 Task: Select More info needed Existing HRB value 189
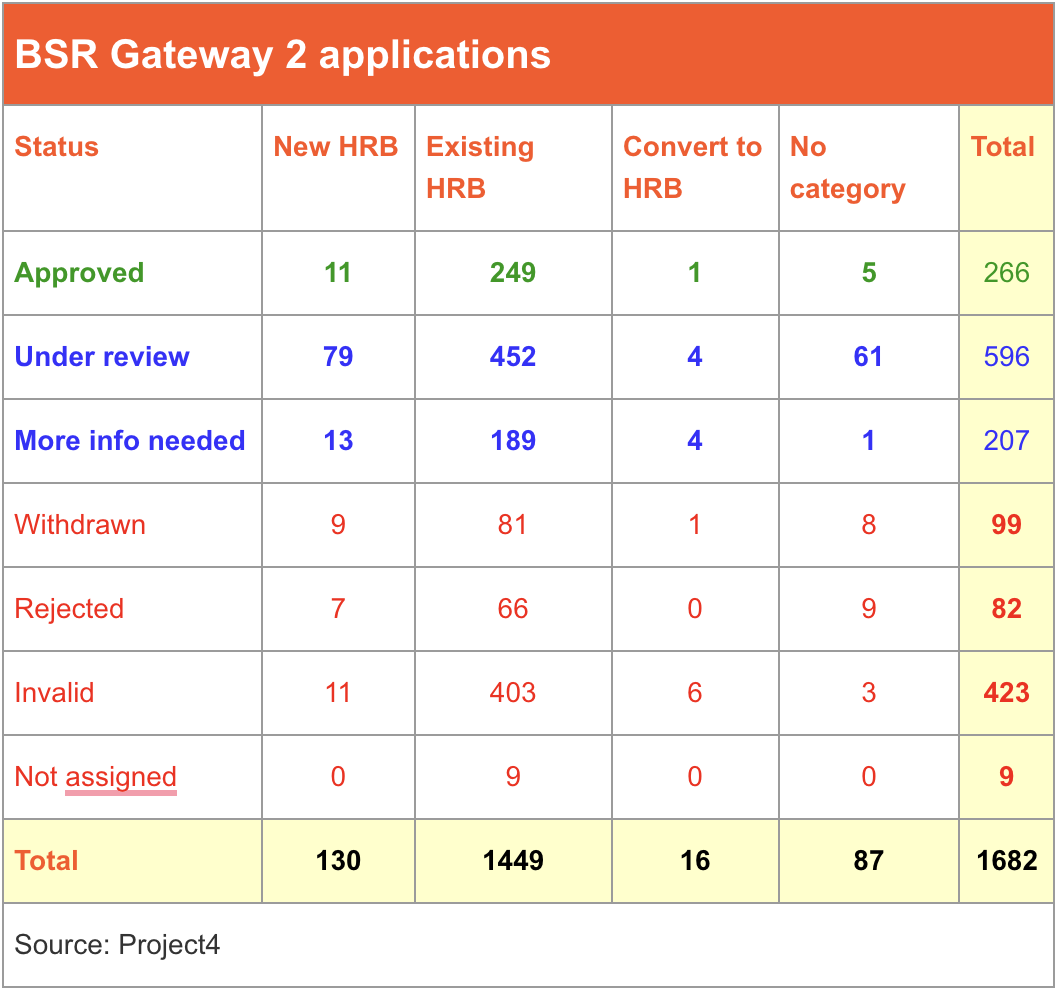pos(513,441)
